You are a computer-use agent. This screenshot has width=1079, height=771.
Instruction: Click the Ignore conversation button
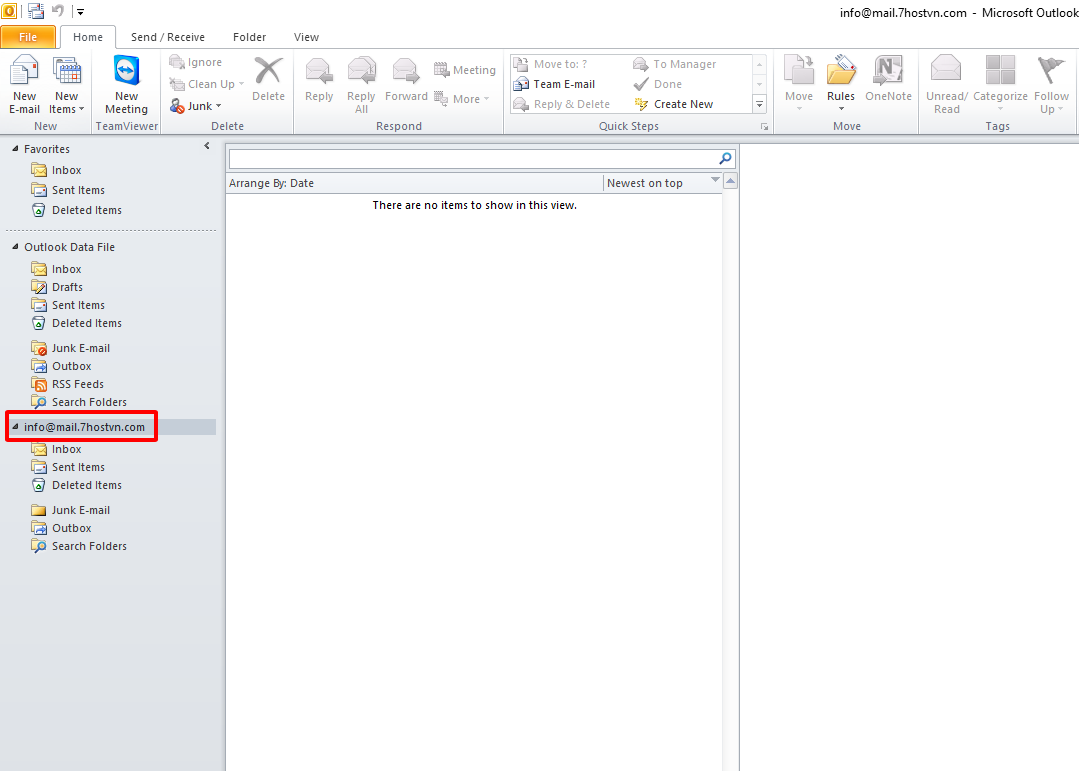(x=196, y=63)
